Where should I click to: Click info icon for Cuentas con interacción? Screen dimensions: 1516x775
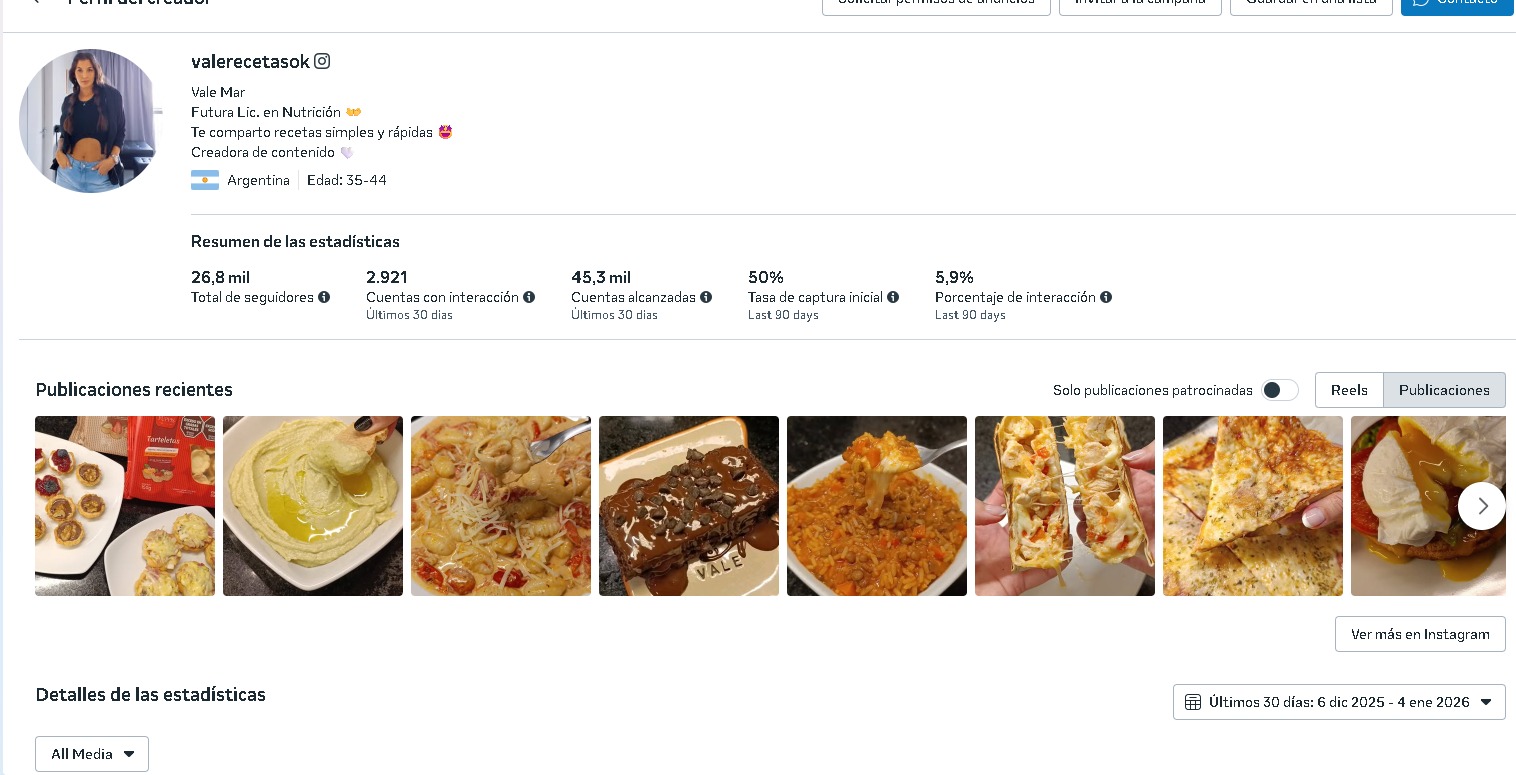click(x=529, y=297)
